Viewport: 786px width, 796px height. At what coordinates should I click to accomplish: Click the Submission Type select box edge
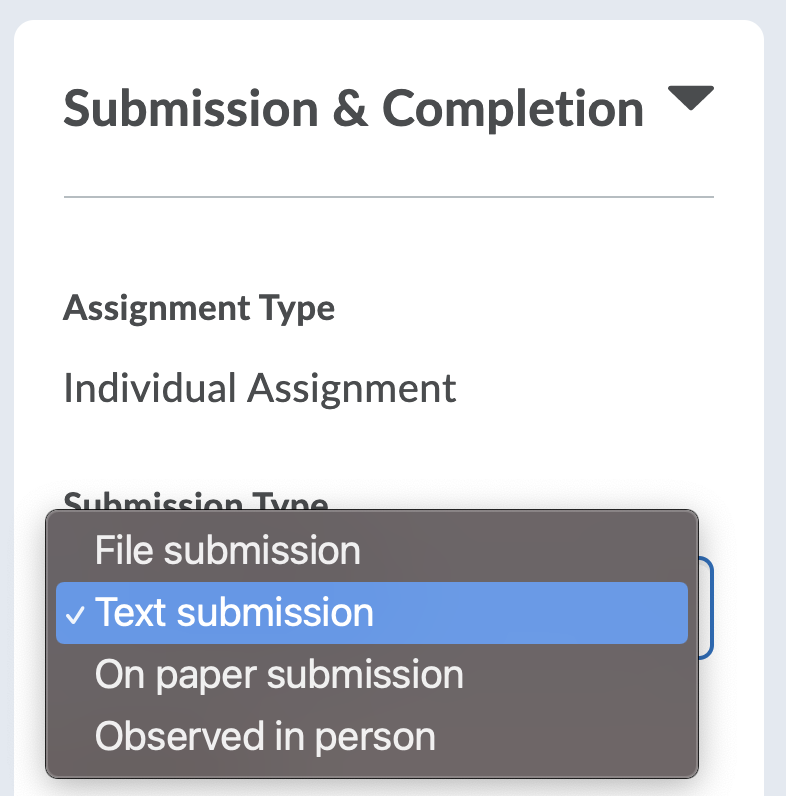tap(707, 608)
